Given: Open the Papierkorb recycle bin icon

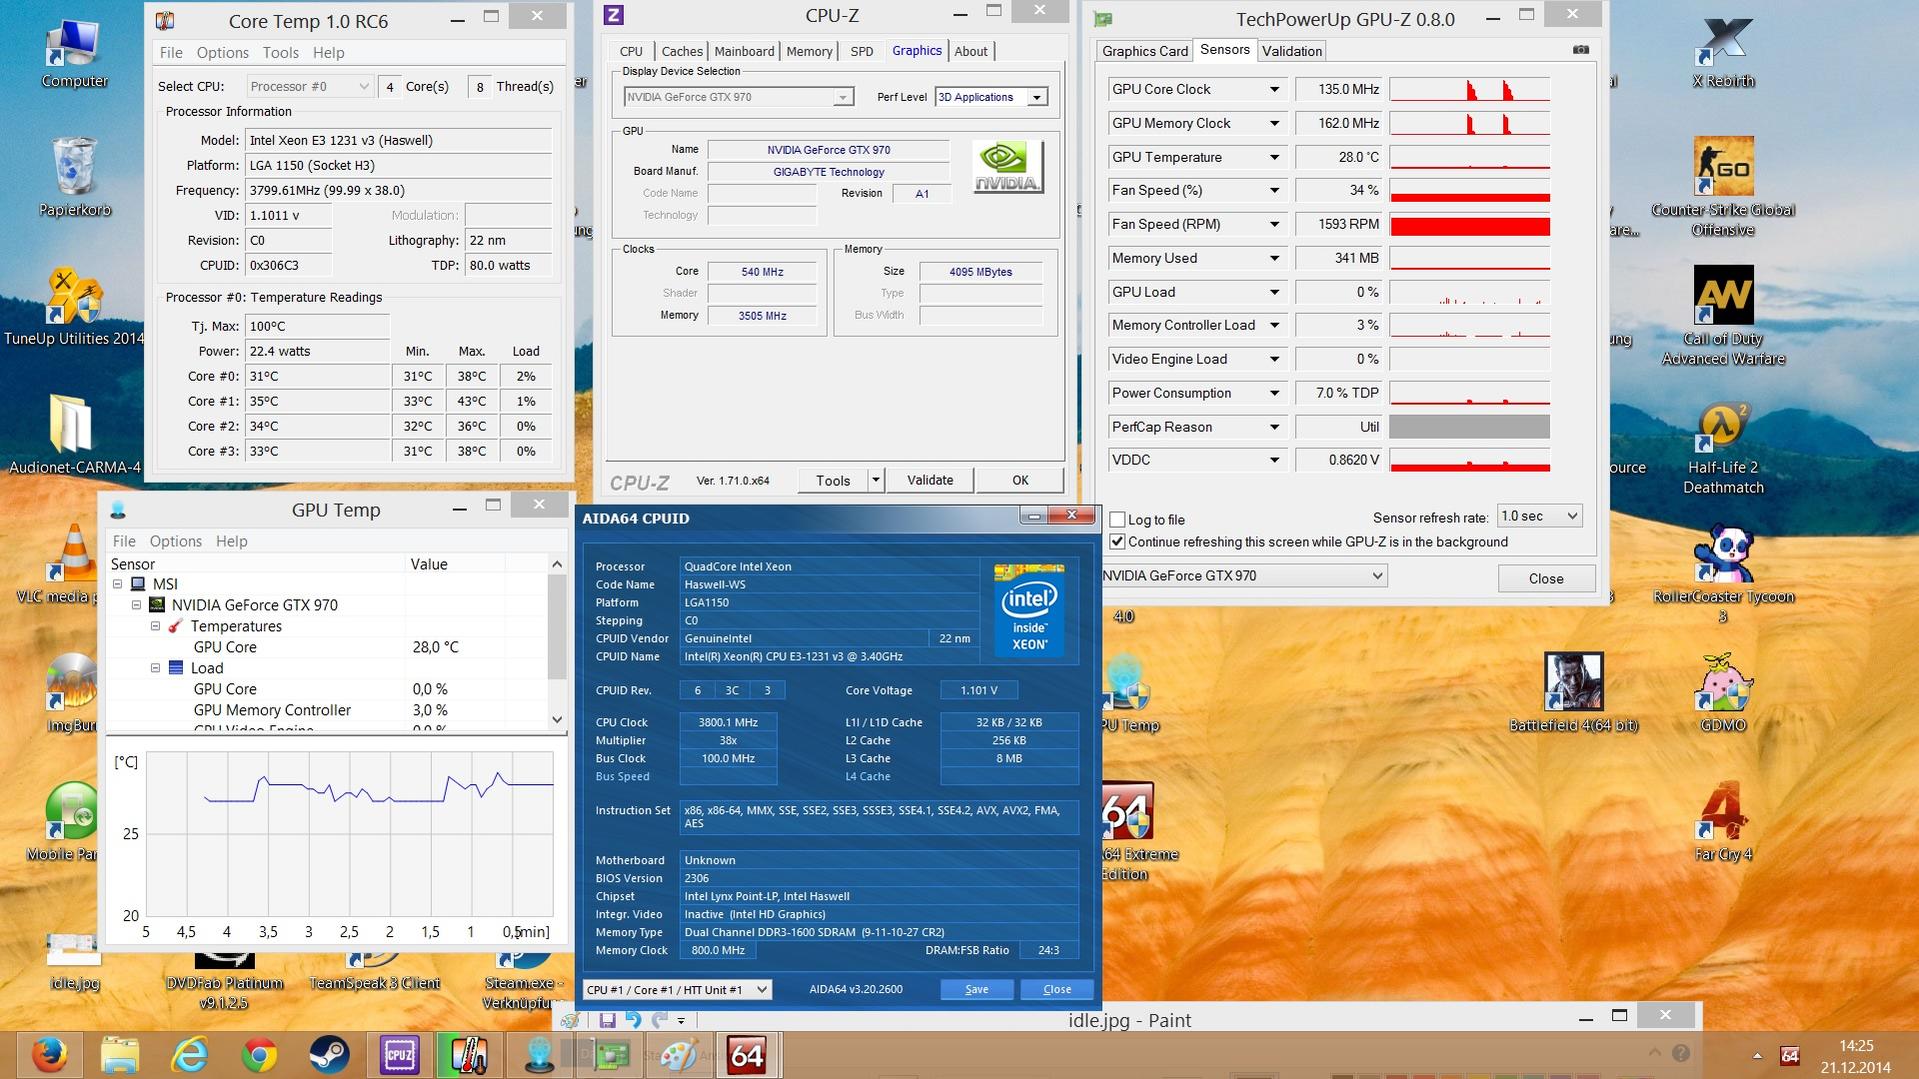Looking at the screenshot, I should 74,176.
